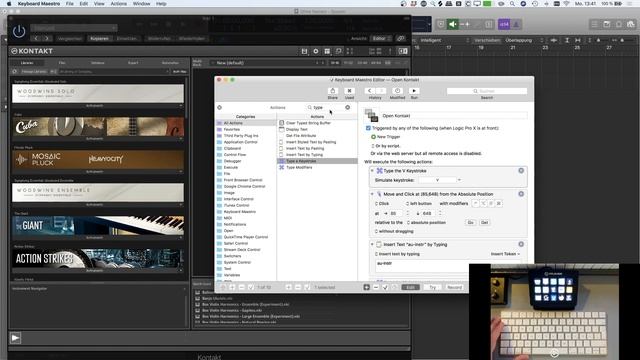Switch to Kontakt Files tab
The image size is (640, 360).
62,63
